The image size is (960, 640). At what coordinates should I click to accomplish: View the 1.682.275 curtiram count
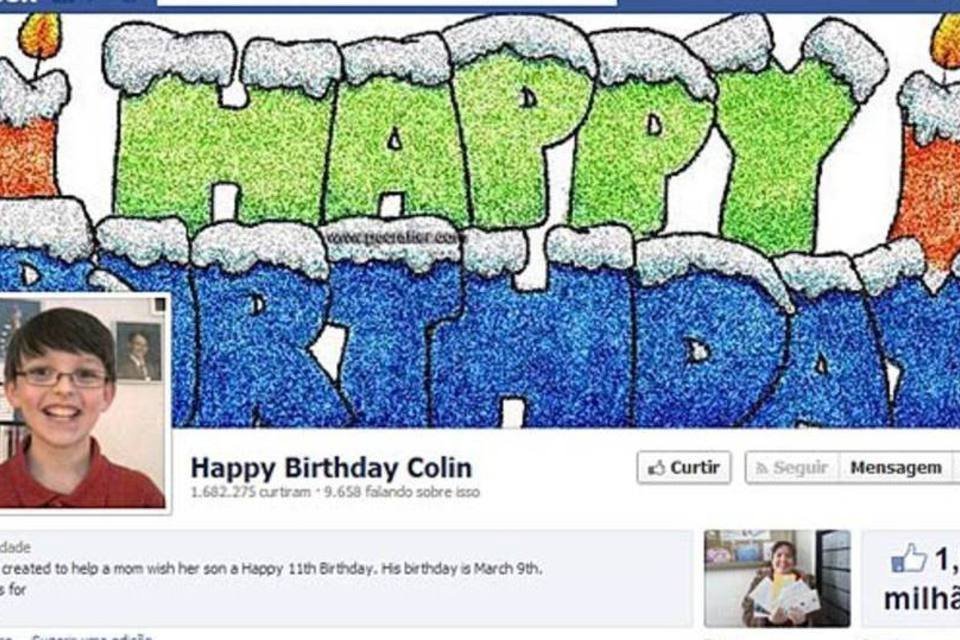[x=250, y=492]
